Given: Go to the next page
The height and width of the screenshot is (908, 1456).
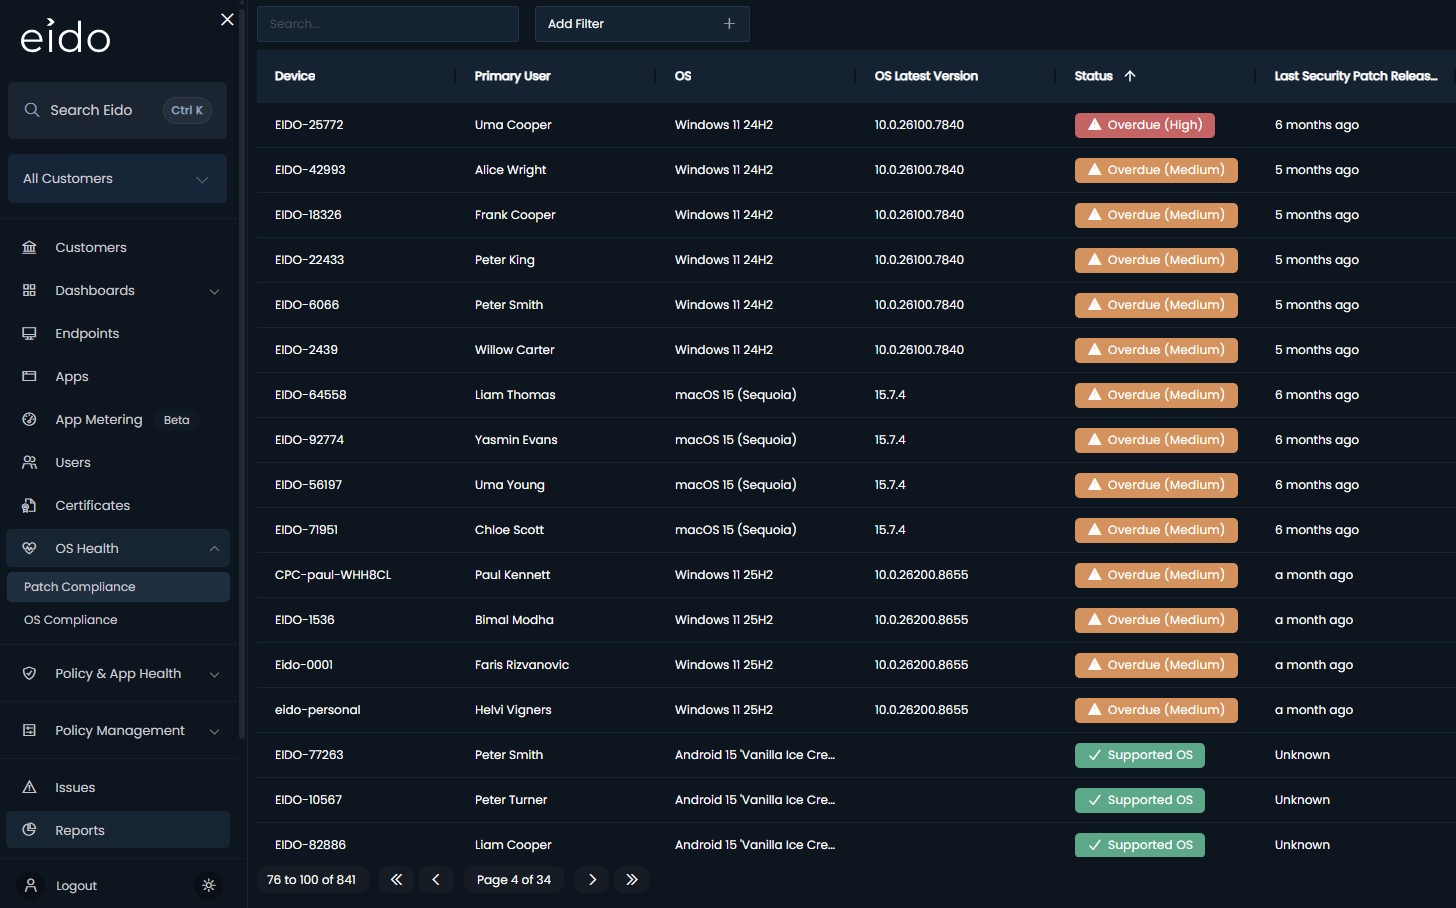Looking at the screenshot, I should coord(592,880).
